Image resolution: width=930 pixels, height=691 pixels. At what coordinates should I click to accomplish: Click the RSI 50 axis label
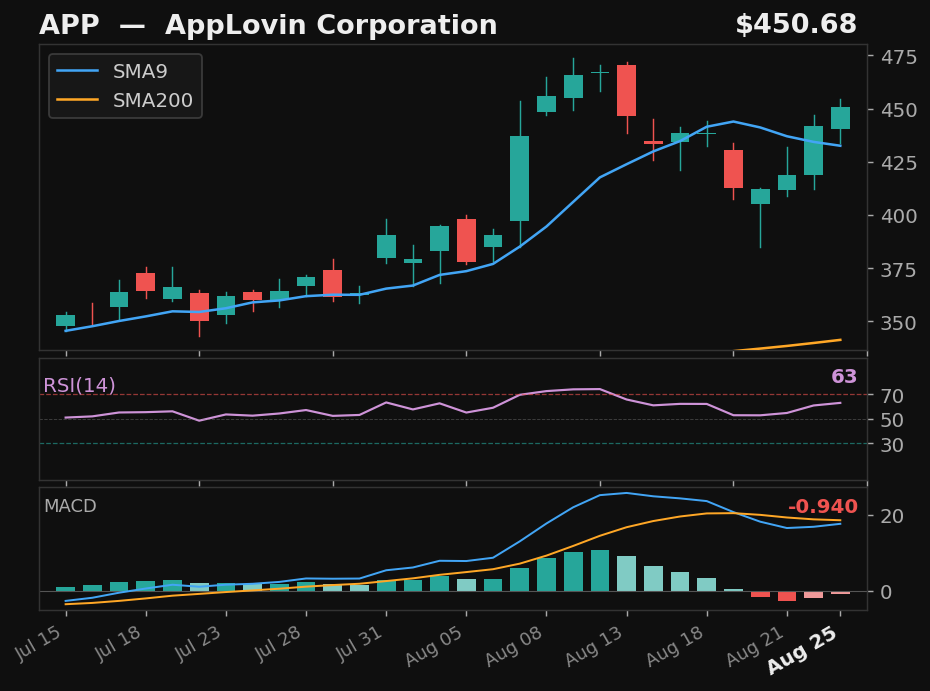[x=892, y=420]
